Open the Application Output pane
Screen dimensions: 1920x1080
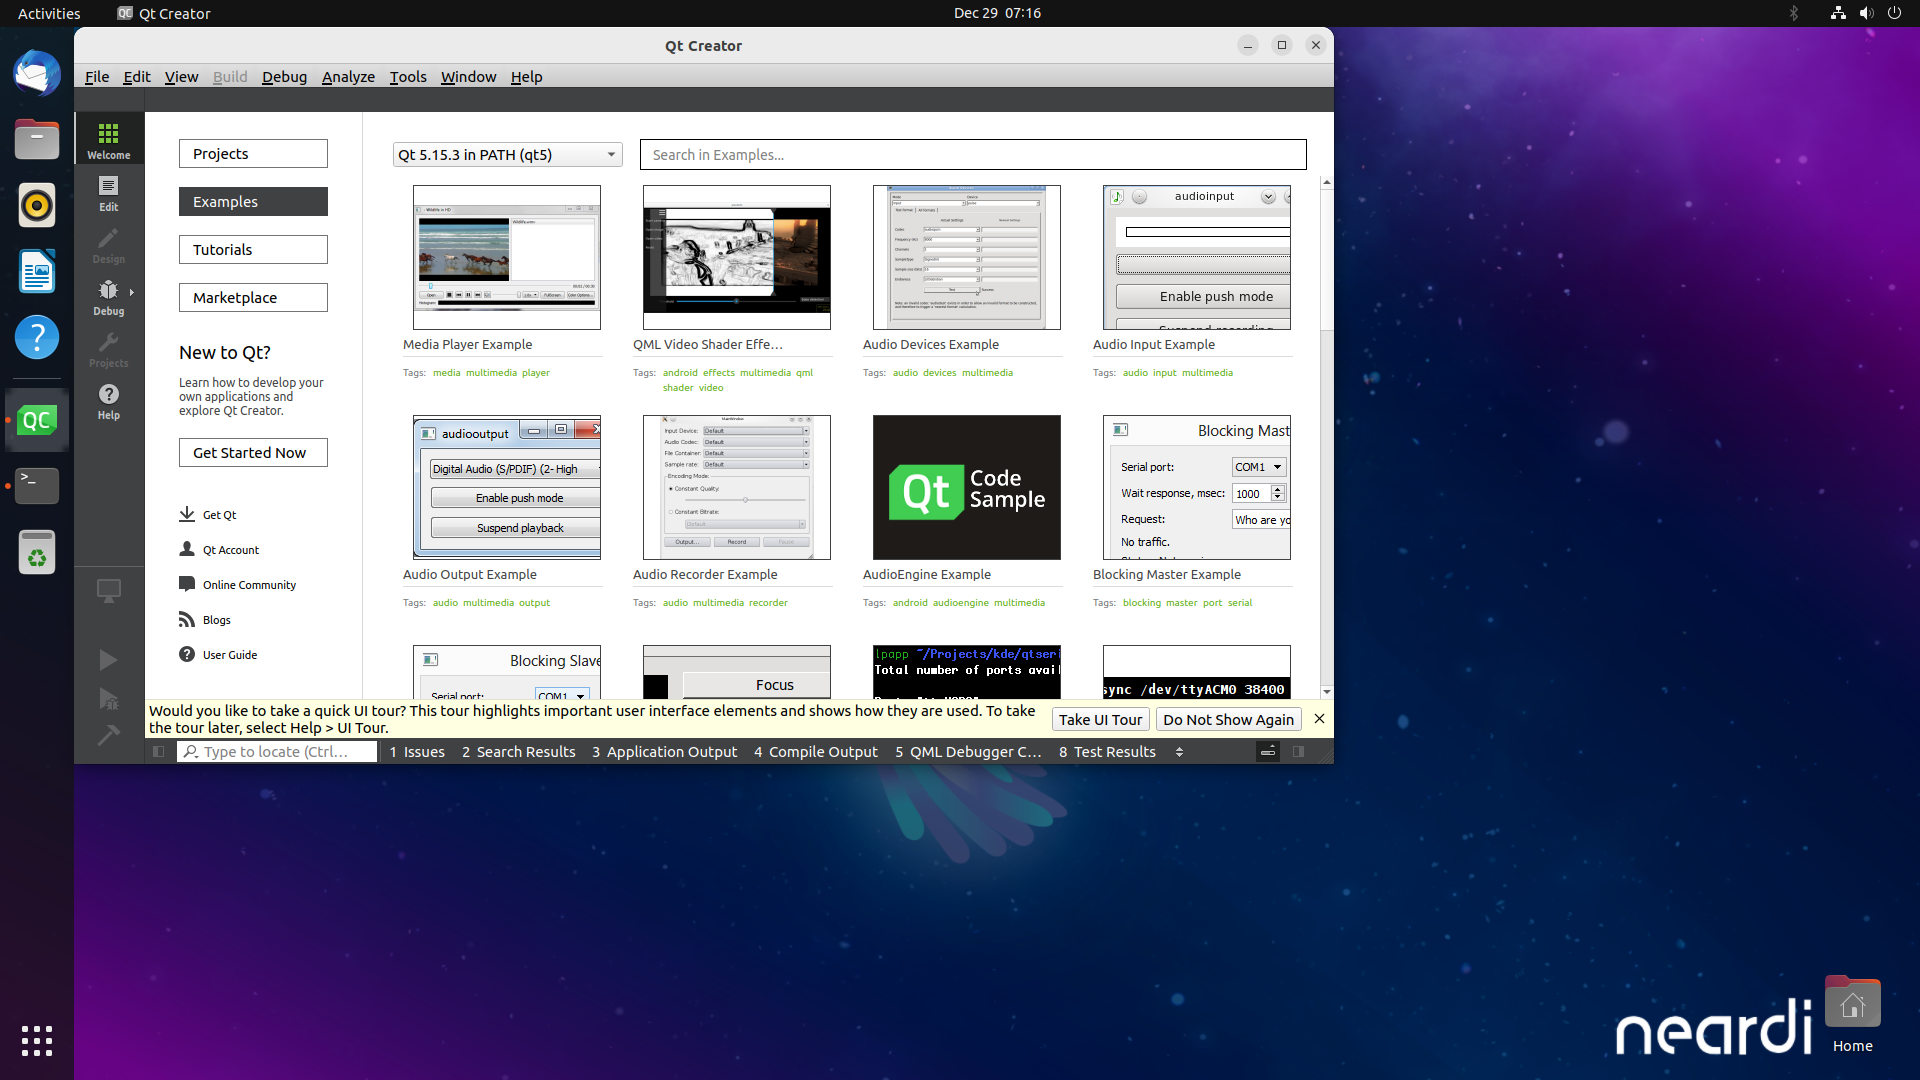coord(664,751)
